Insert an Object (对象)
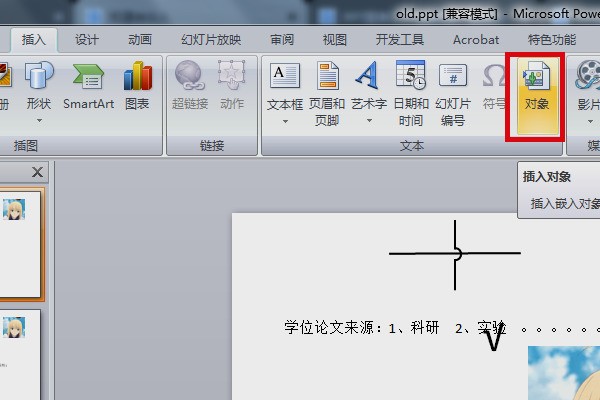 tap(536, 94)
